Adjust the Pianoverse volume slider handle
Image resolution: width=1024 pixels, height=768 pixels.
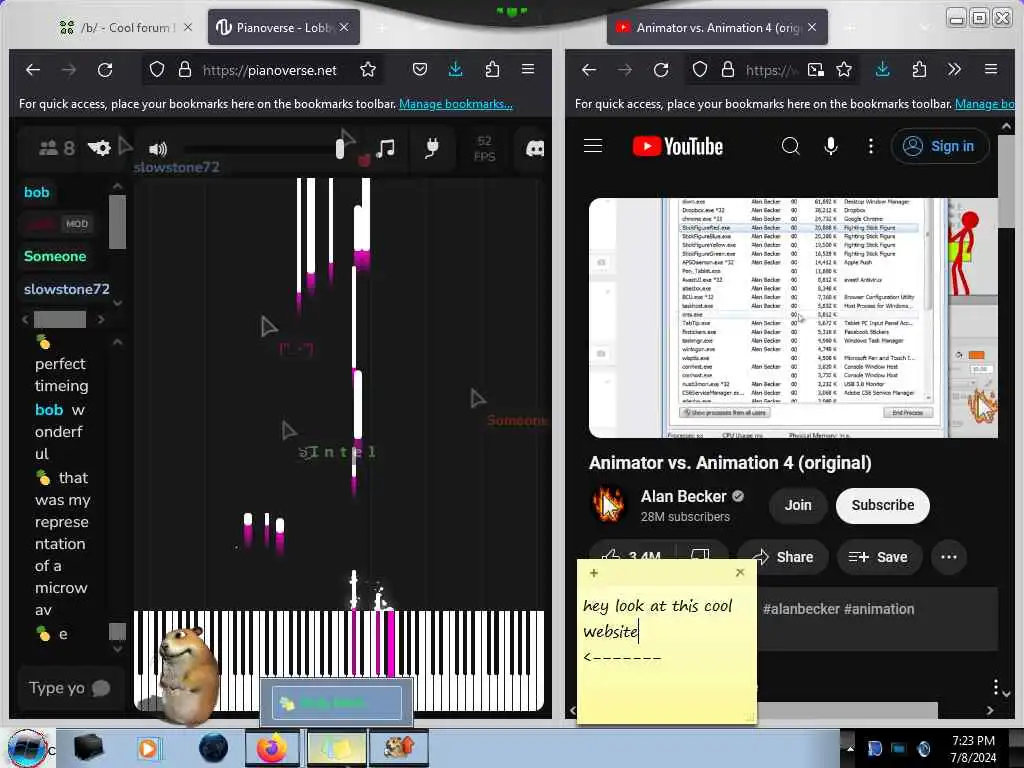click(x=340, y=149)
